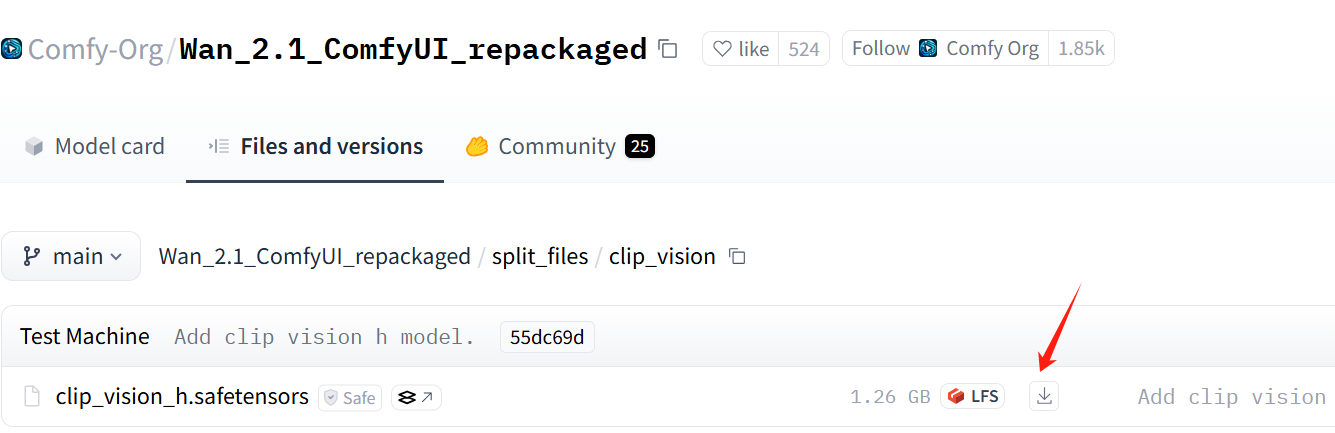The width and height of the screenshot is (1335, 433).
Task: Go to the Comfy-Org organization page link
Action: (95, 48)
